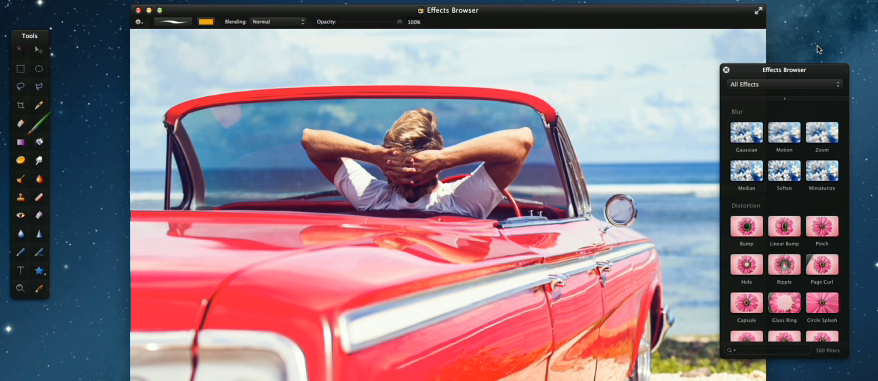The image size is (878, 381).
Task: Open the Blending mode dropdown
Action: click(x=278, y=22)
